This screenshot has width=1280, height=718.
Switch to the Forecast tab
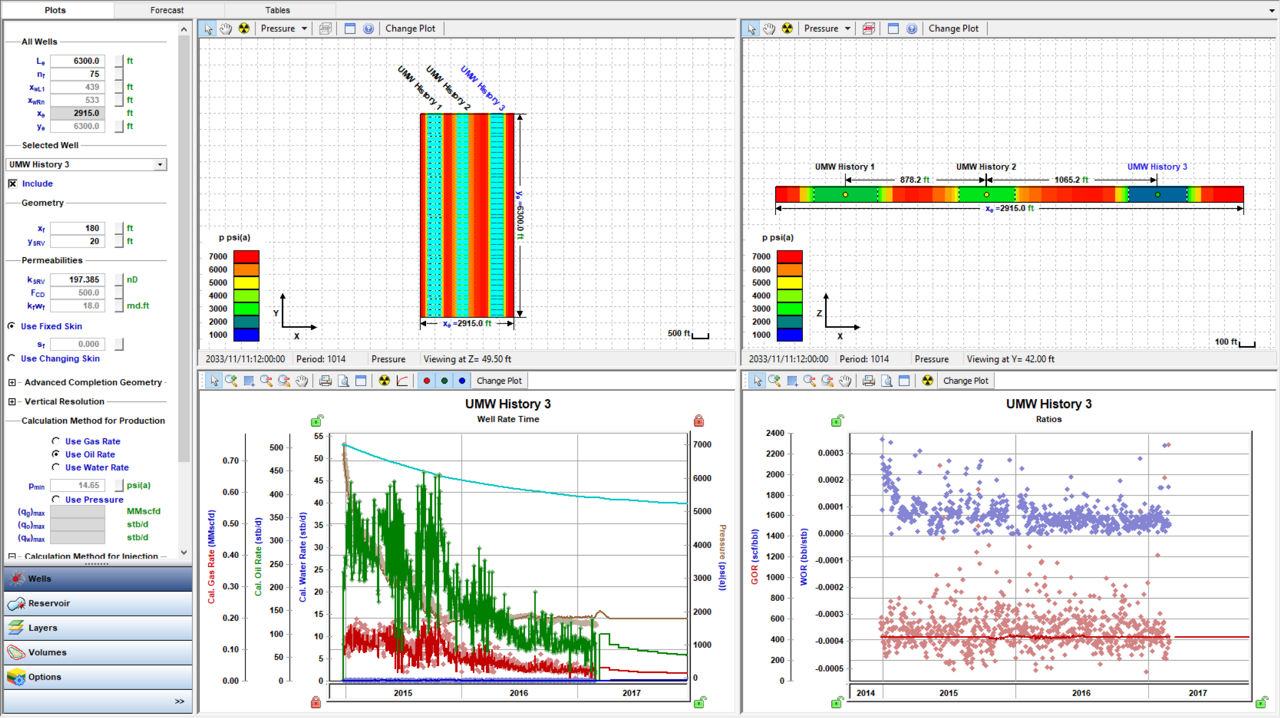point(167,9)
